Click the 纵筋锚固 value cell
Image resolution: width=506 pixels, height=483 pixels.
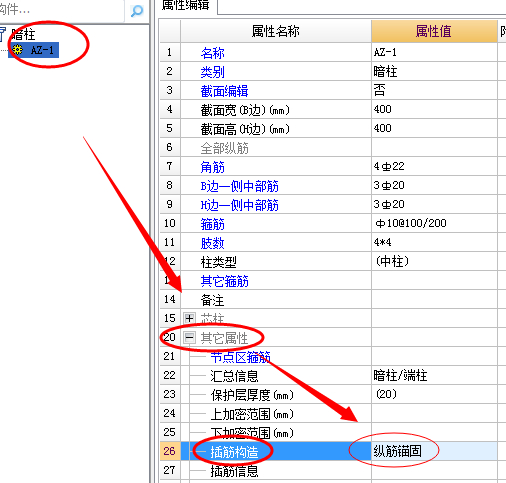434,451
